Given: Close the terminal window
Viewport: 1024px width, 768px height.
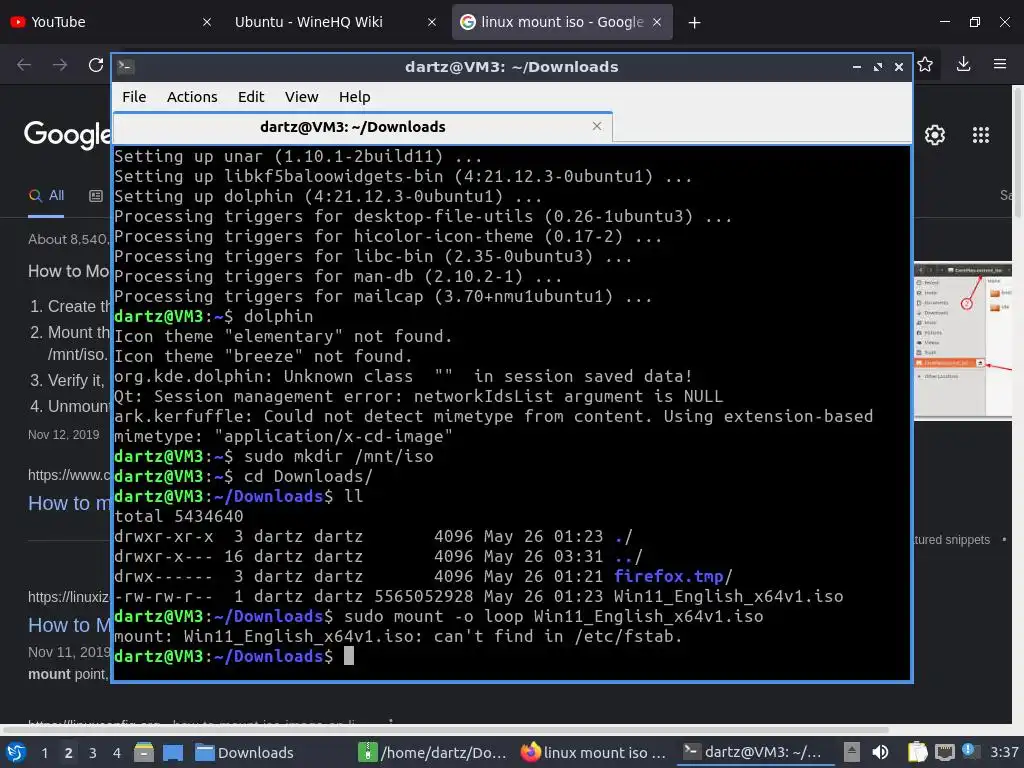Looking at the screenshot, I should pyautogui.click(x=899, y=67).
